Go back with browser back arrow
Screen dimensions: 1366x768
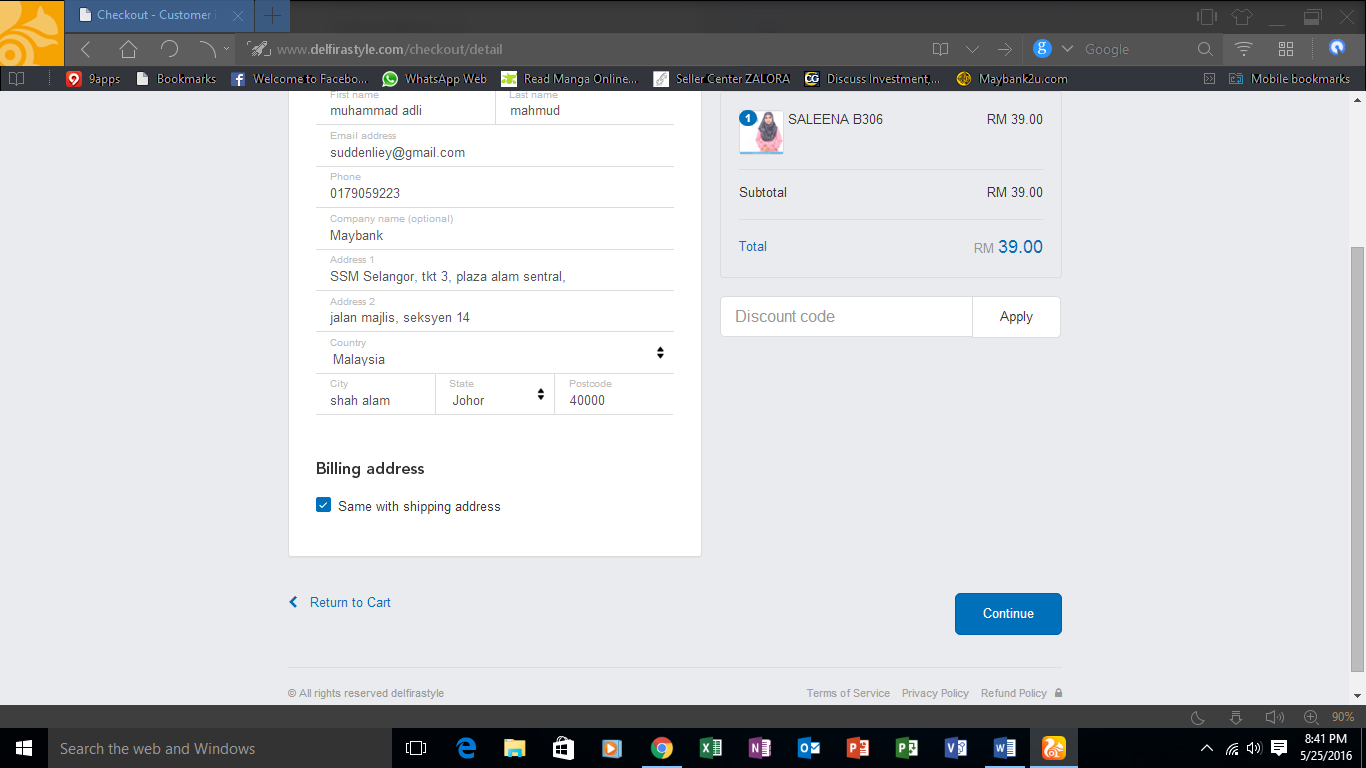pyautogui.click(x=86, y=49)
